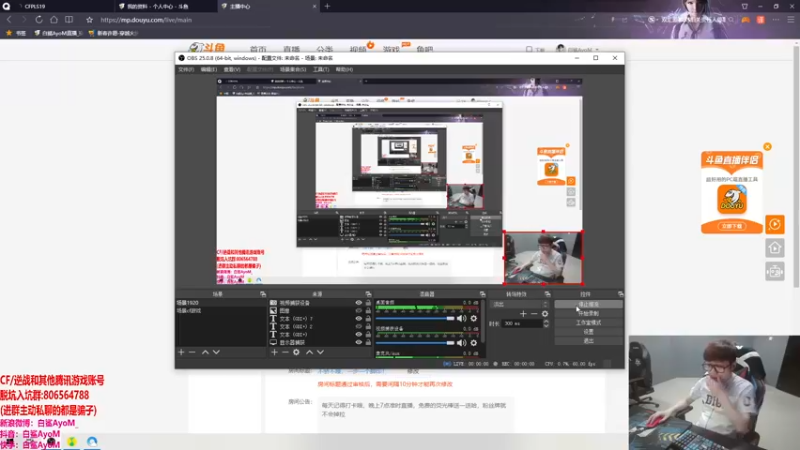Click the 停止推流 stop streaming button
This screenshot has height=450, width=800.
(x=588, y=304)
